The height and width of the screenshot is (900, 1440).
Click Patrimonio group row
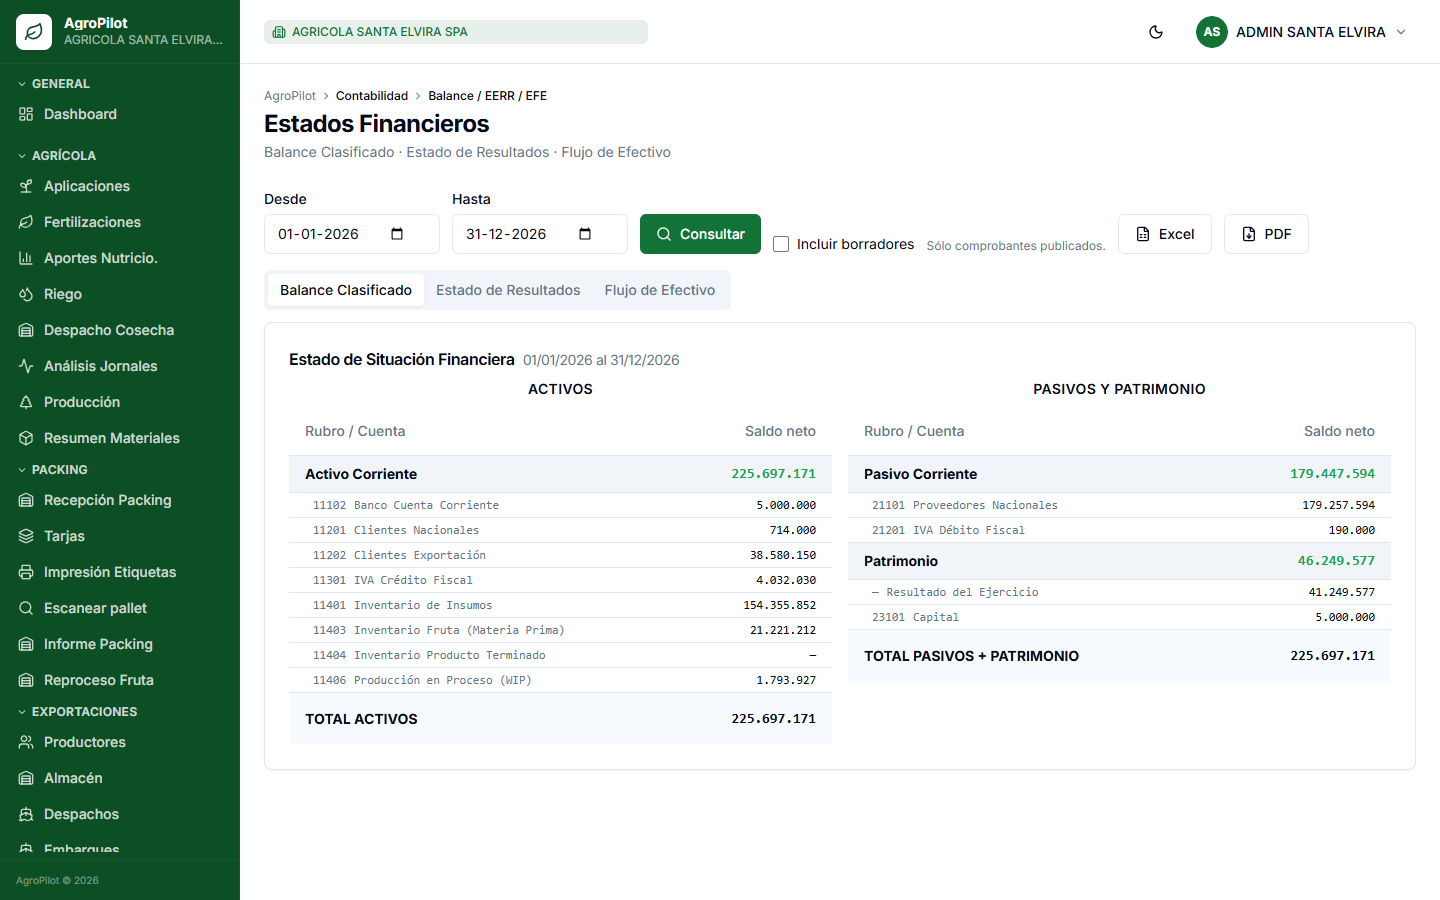(x=1119, y=561)
